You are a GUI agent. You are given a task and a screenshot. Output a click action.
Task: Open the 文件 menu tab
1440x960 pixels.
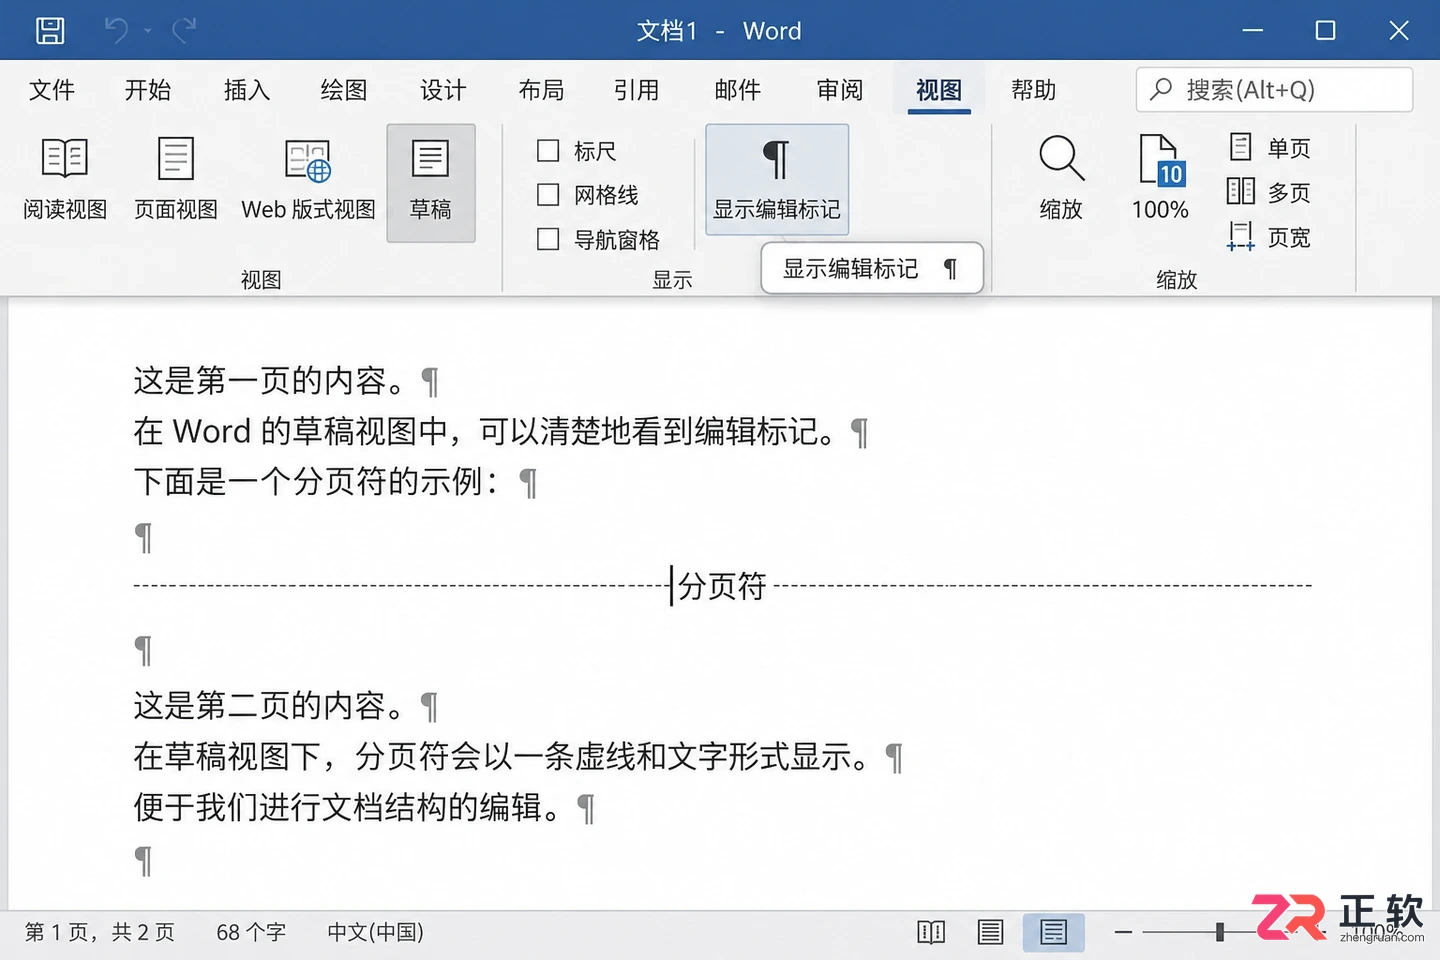pyautogui.click(x=52, y=90)
